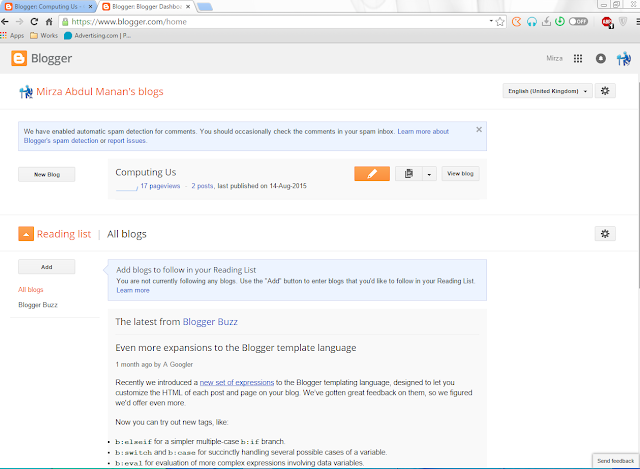
Task: Open a new browser tab
Action: [x=205, y=7]
